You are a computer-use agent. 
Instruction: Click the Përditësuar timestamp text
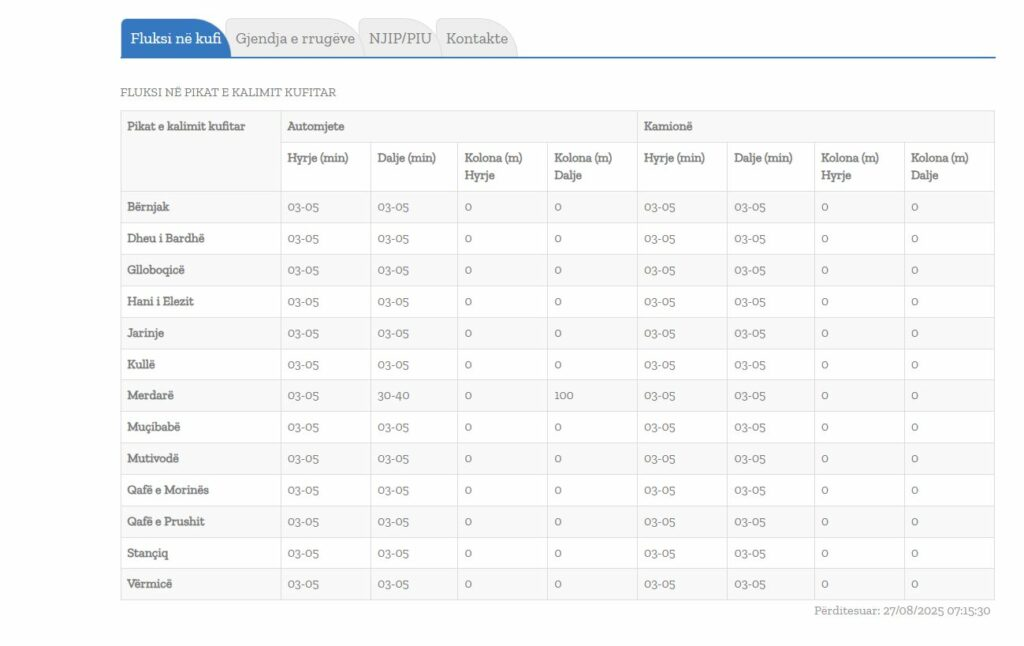tap(902, 611)
